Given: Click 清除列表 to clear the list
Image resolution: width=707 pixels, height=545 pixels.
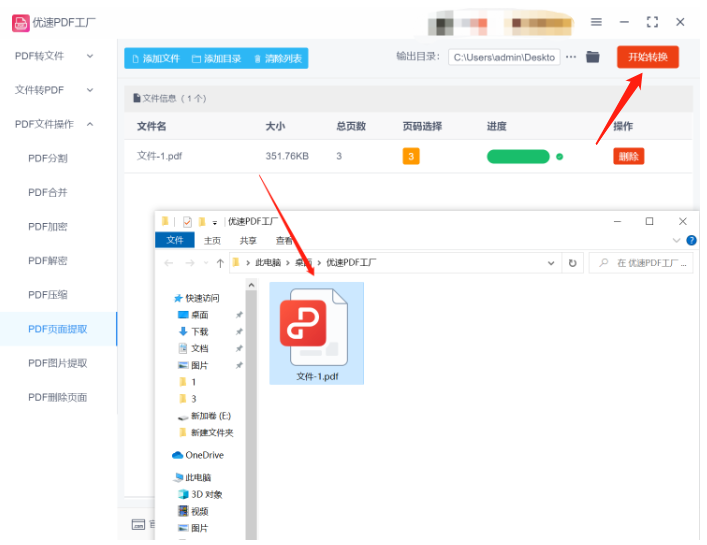Looking at the screenshot, I should click(278, 59).
